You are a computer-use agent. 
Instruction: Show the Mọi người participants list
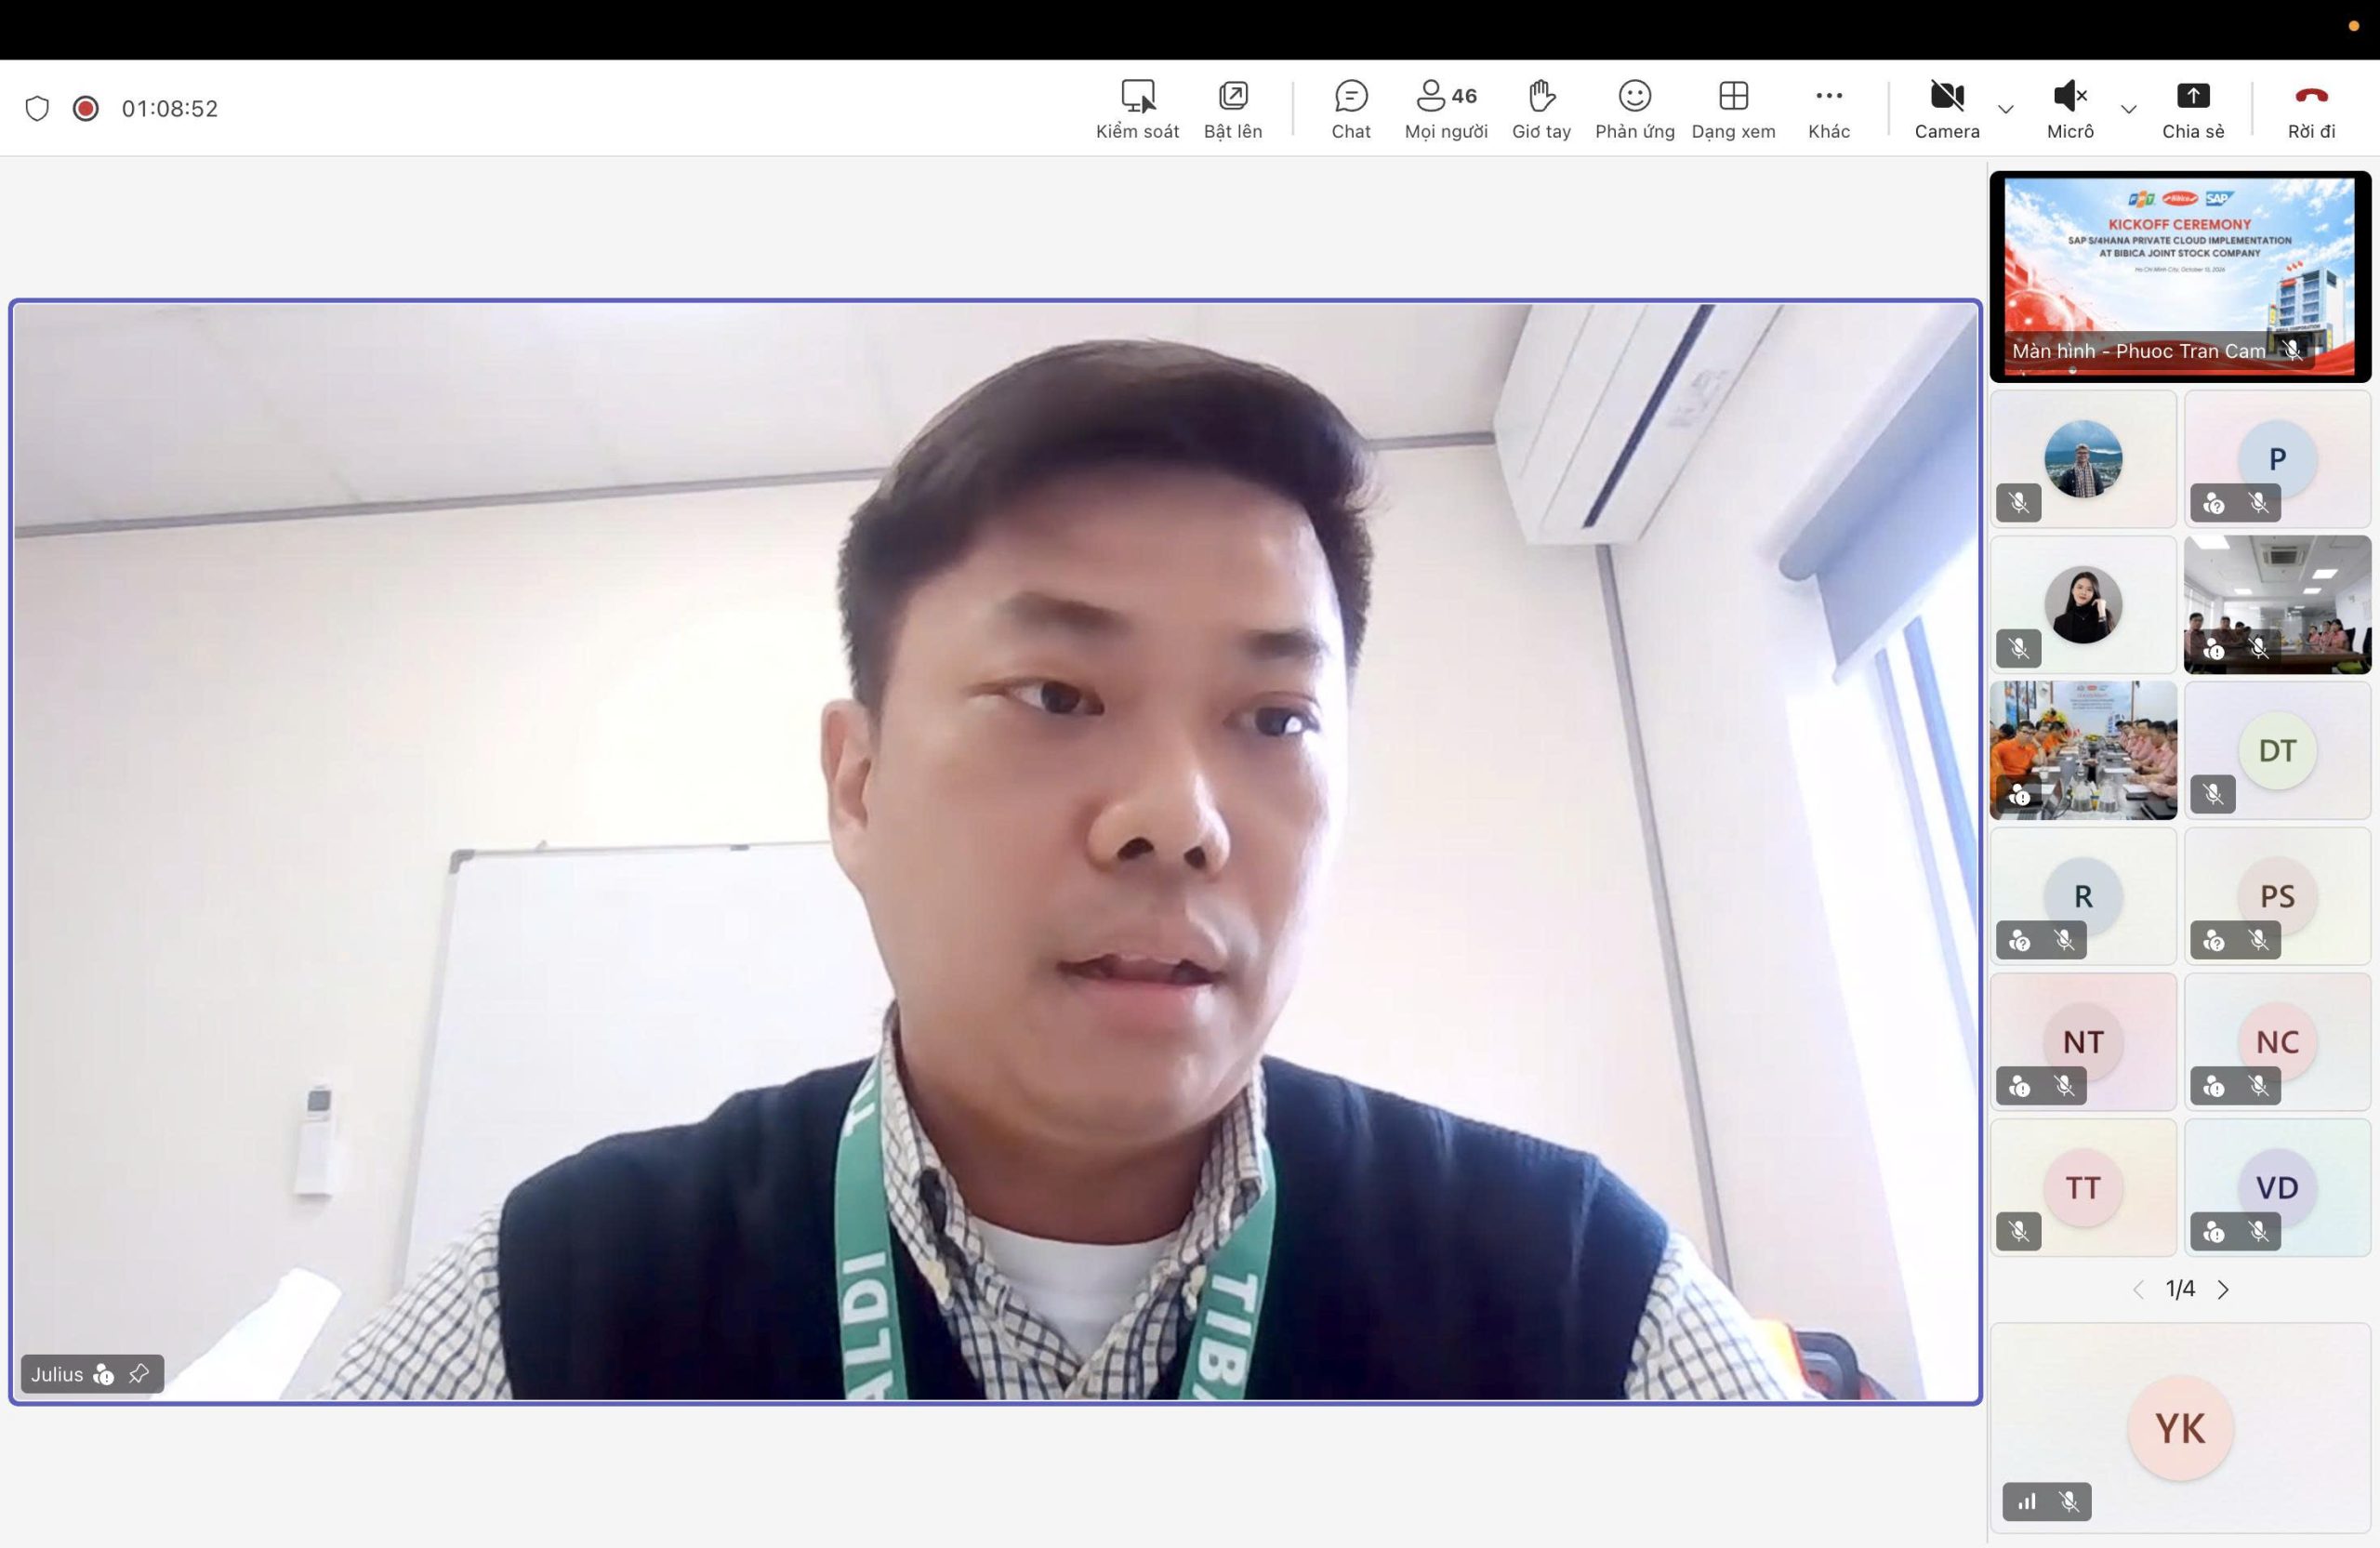1445,109
